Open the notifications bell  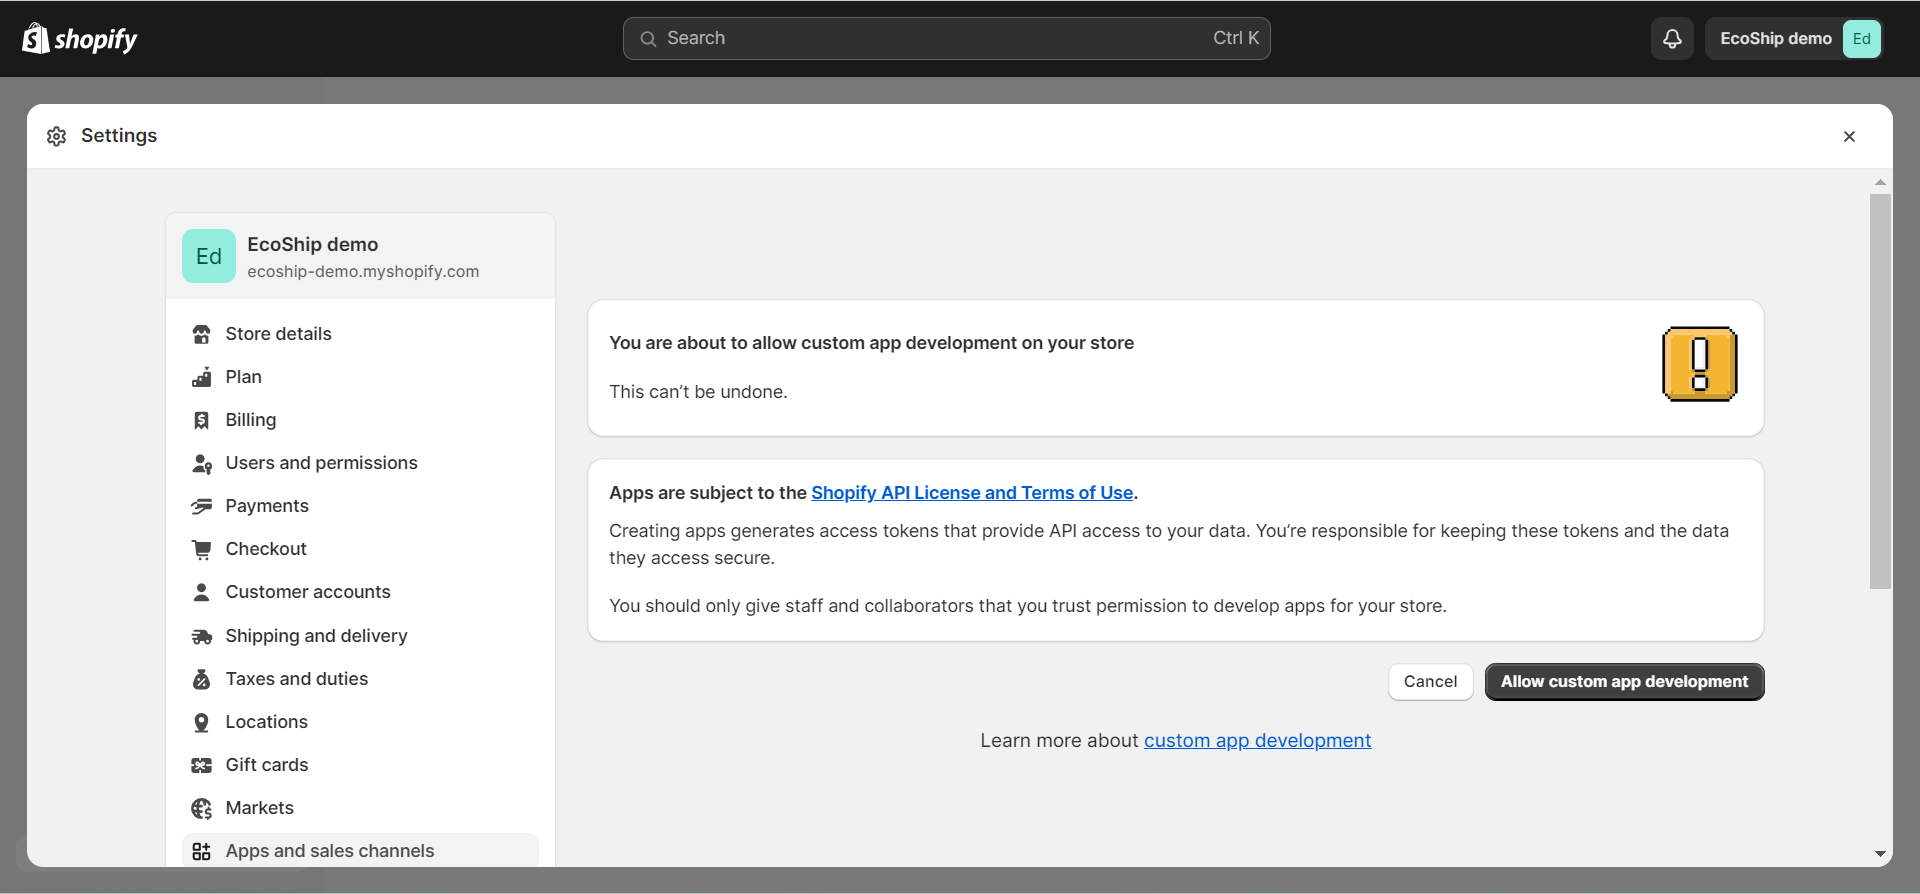[x=1672, y=39]
